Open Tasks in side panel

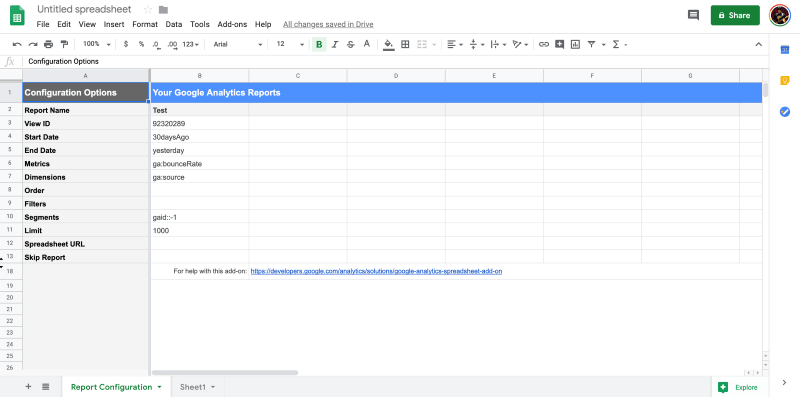coord(785,112)
